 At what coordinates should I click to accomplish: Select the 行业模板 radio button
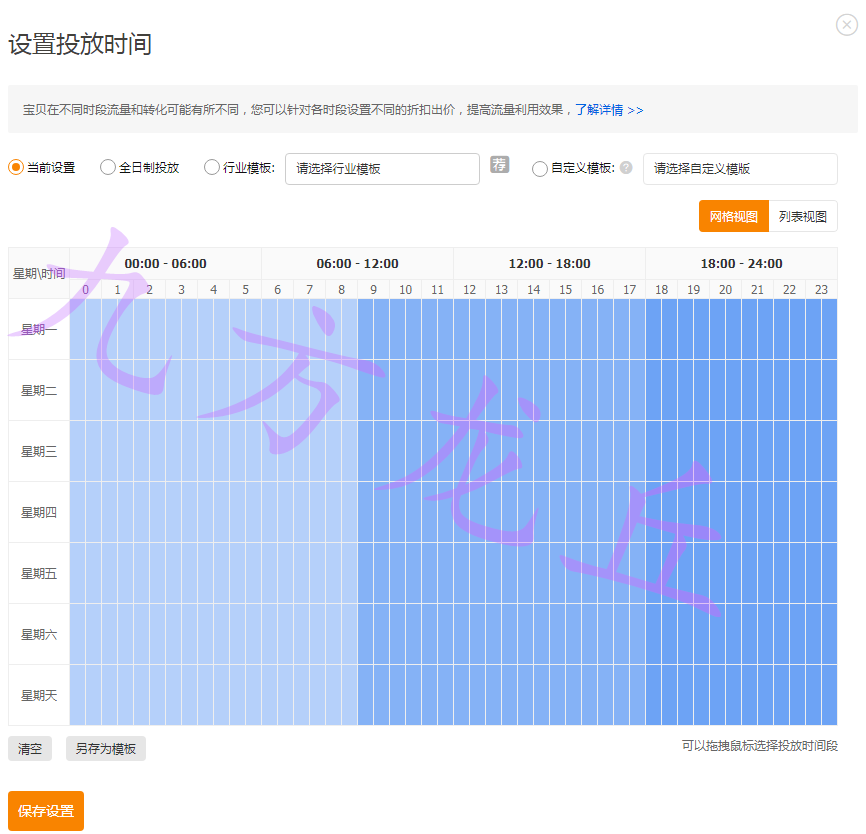pyautogui.click(x=212, y=168)
